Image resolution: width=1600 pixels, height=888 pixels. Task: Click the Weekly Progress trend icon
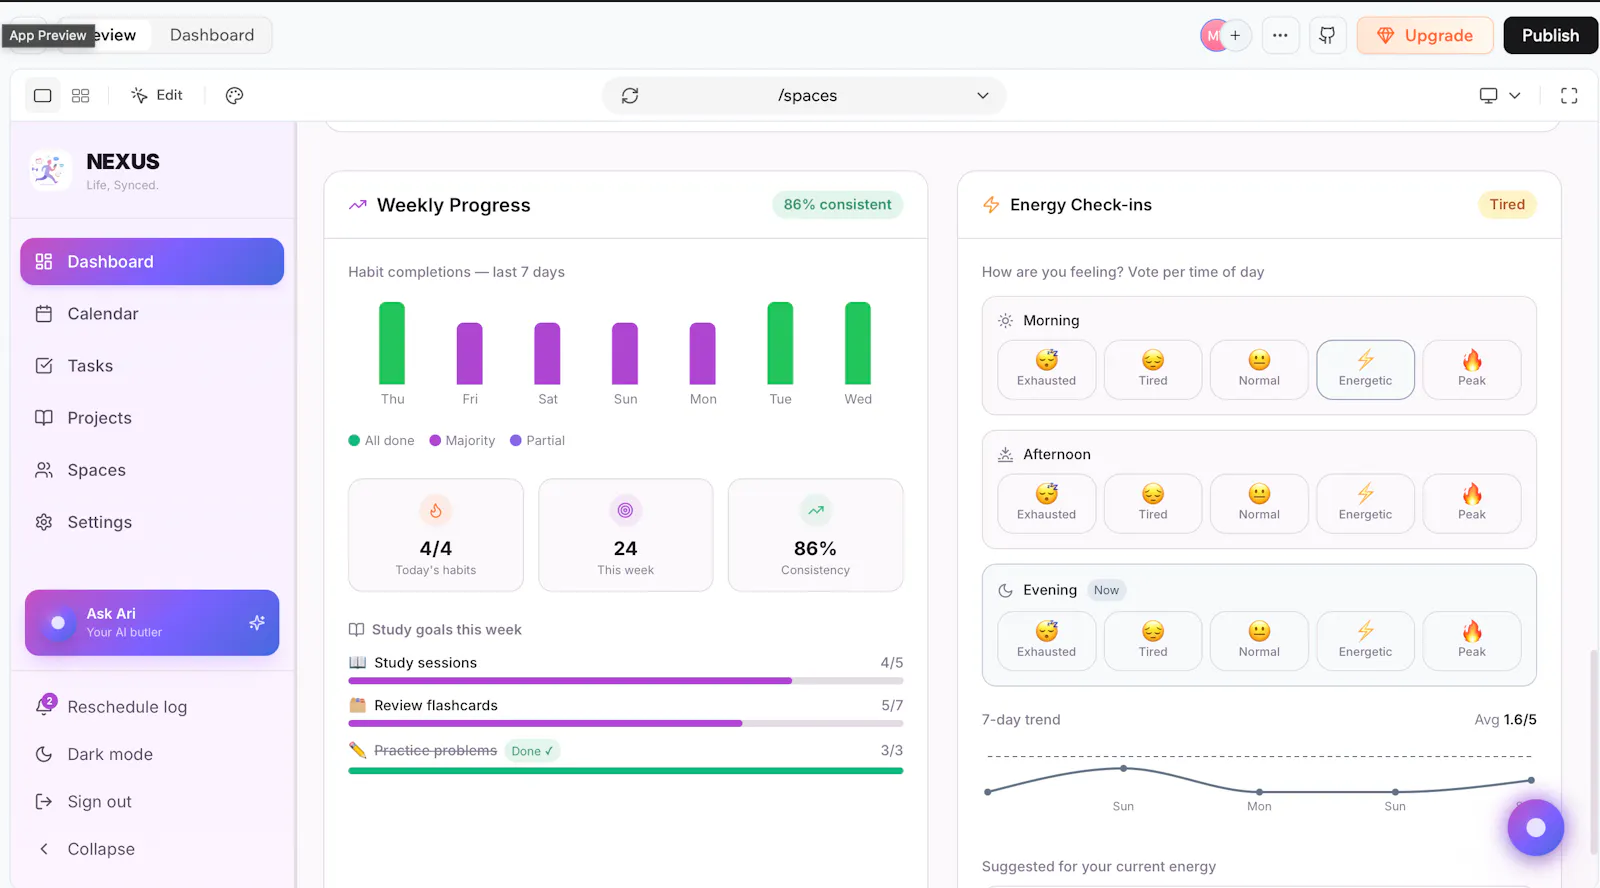(358, 205)
